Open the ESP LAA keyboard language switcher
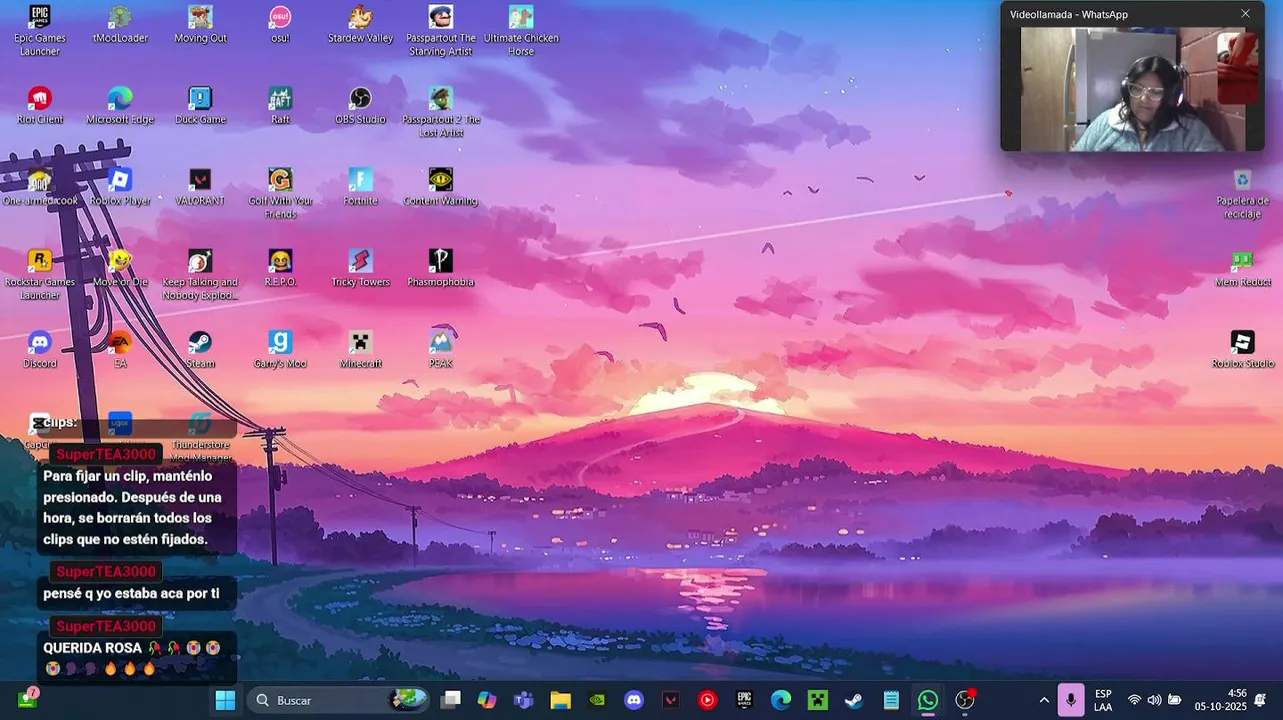Screen dimensions: 1283x720 [x=1103, y=700]
